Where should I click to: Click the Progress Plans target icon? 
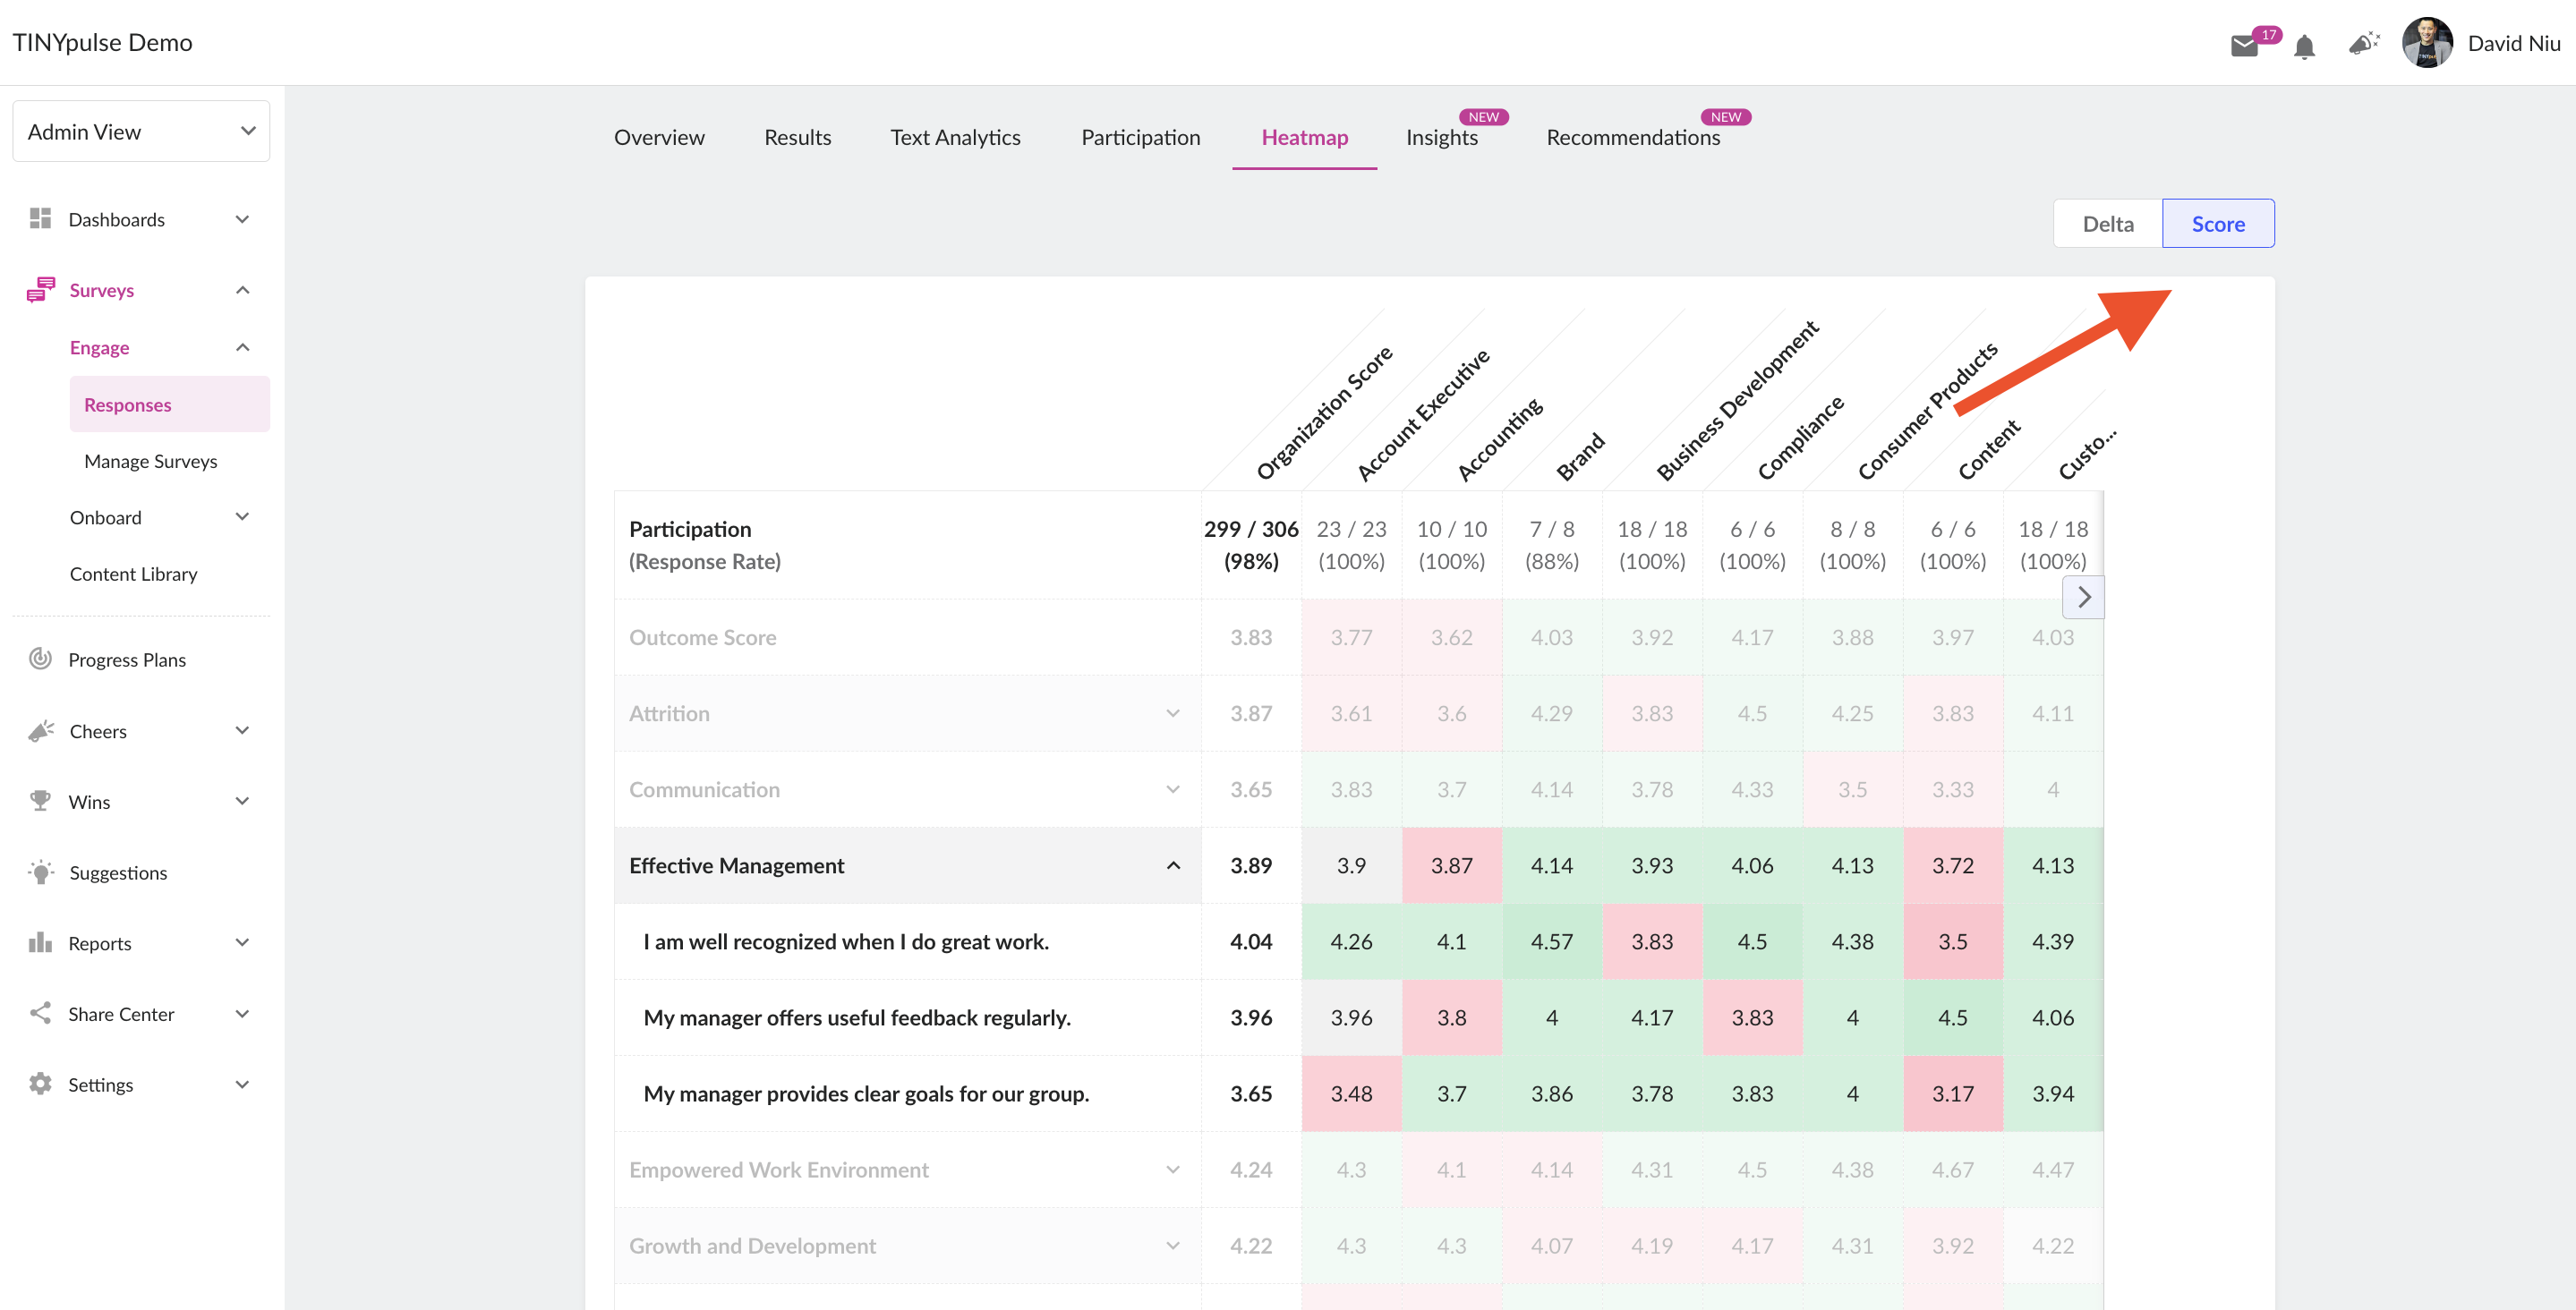click(x=40, y=659)
